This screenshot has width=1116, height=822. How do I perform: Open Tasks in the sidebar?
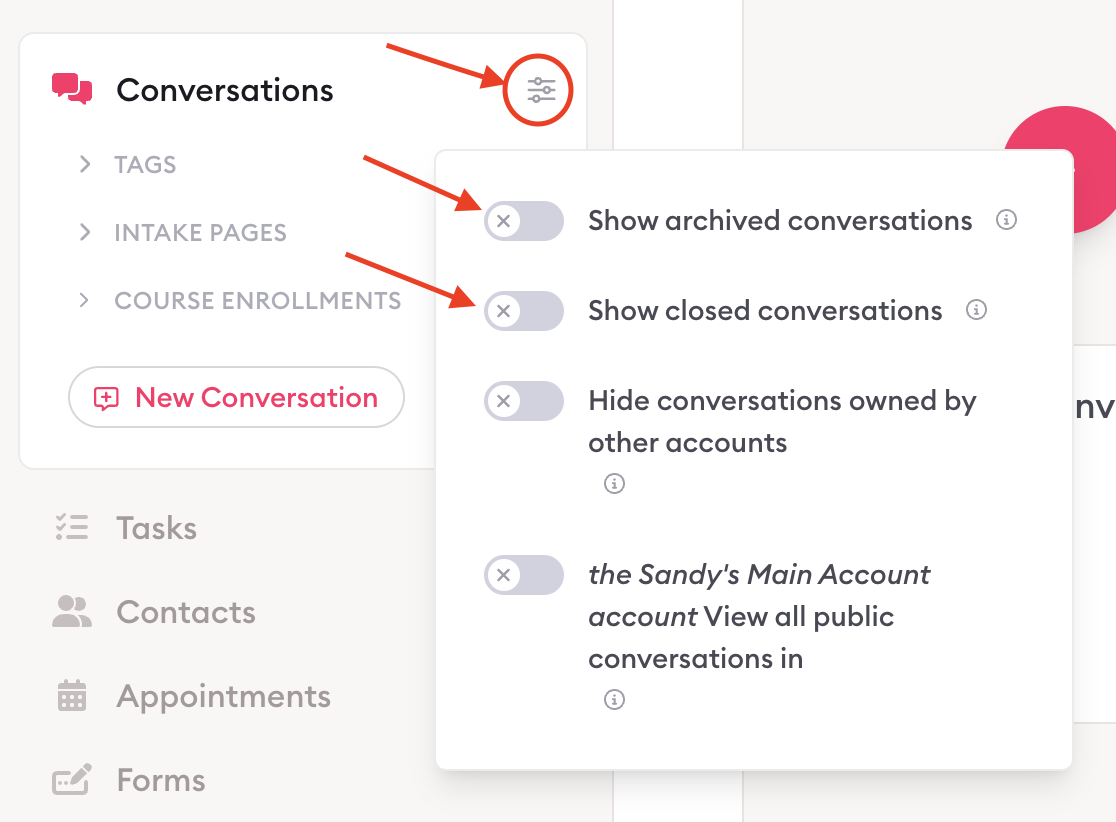coord(156,528)
